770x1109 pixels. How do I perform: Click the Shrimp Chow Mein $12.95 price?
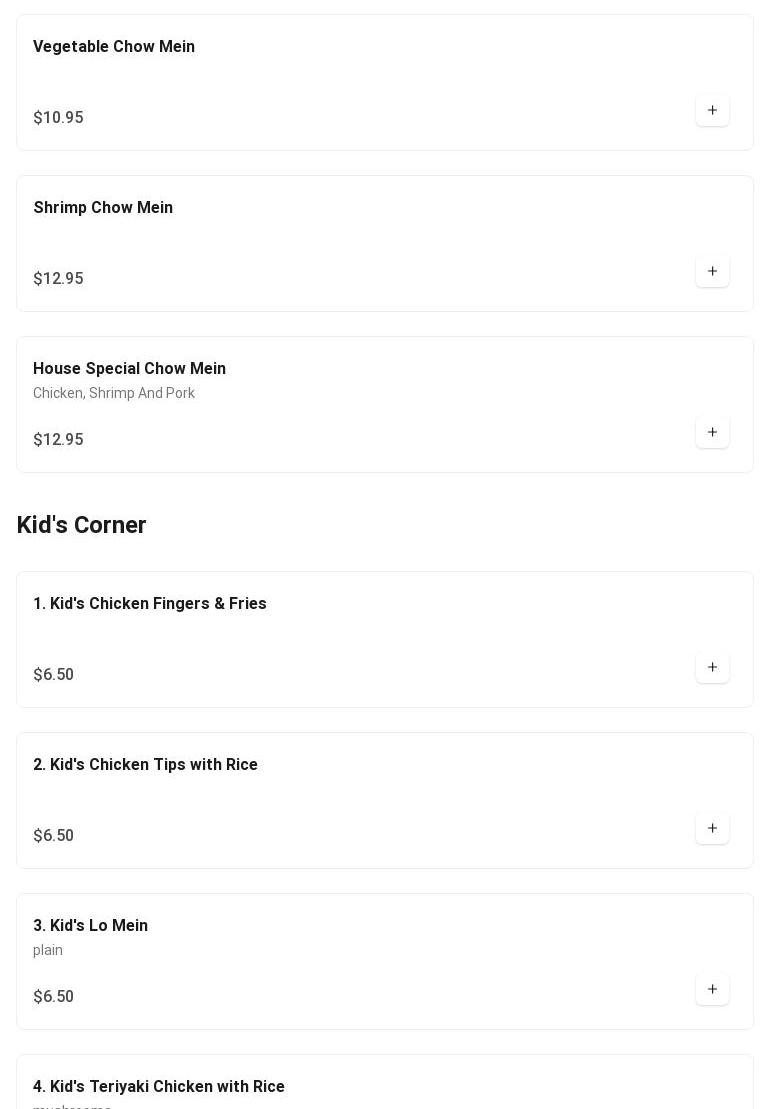coord(58,279)
